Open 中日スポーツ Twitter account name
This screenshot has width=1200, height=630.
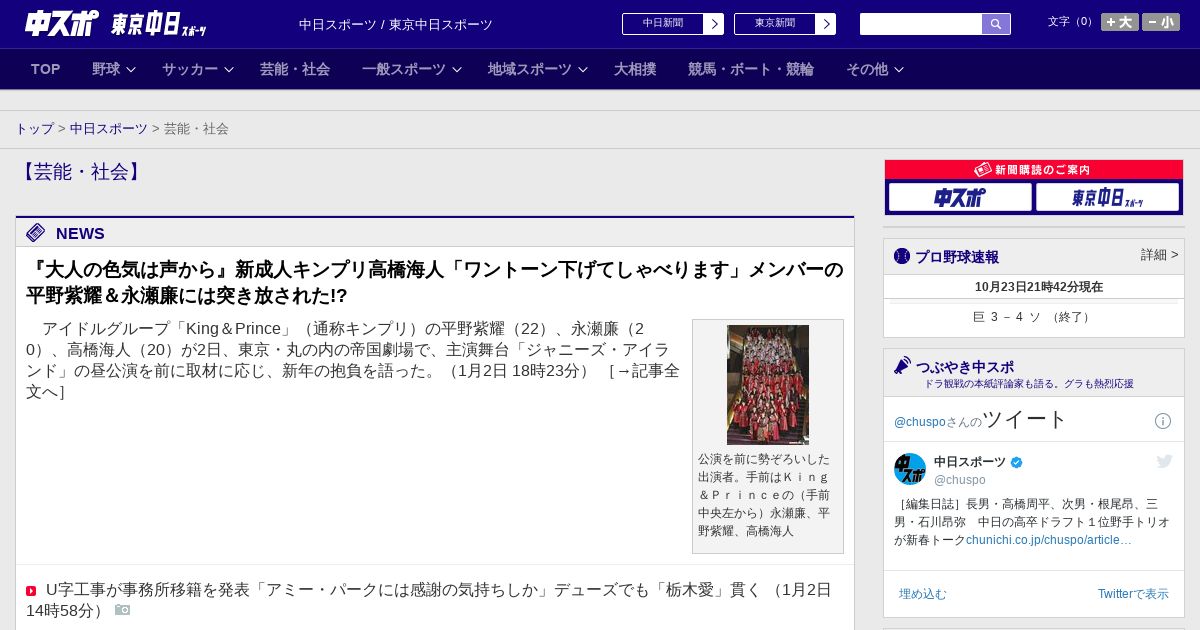click(x=970, y=462)
